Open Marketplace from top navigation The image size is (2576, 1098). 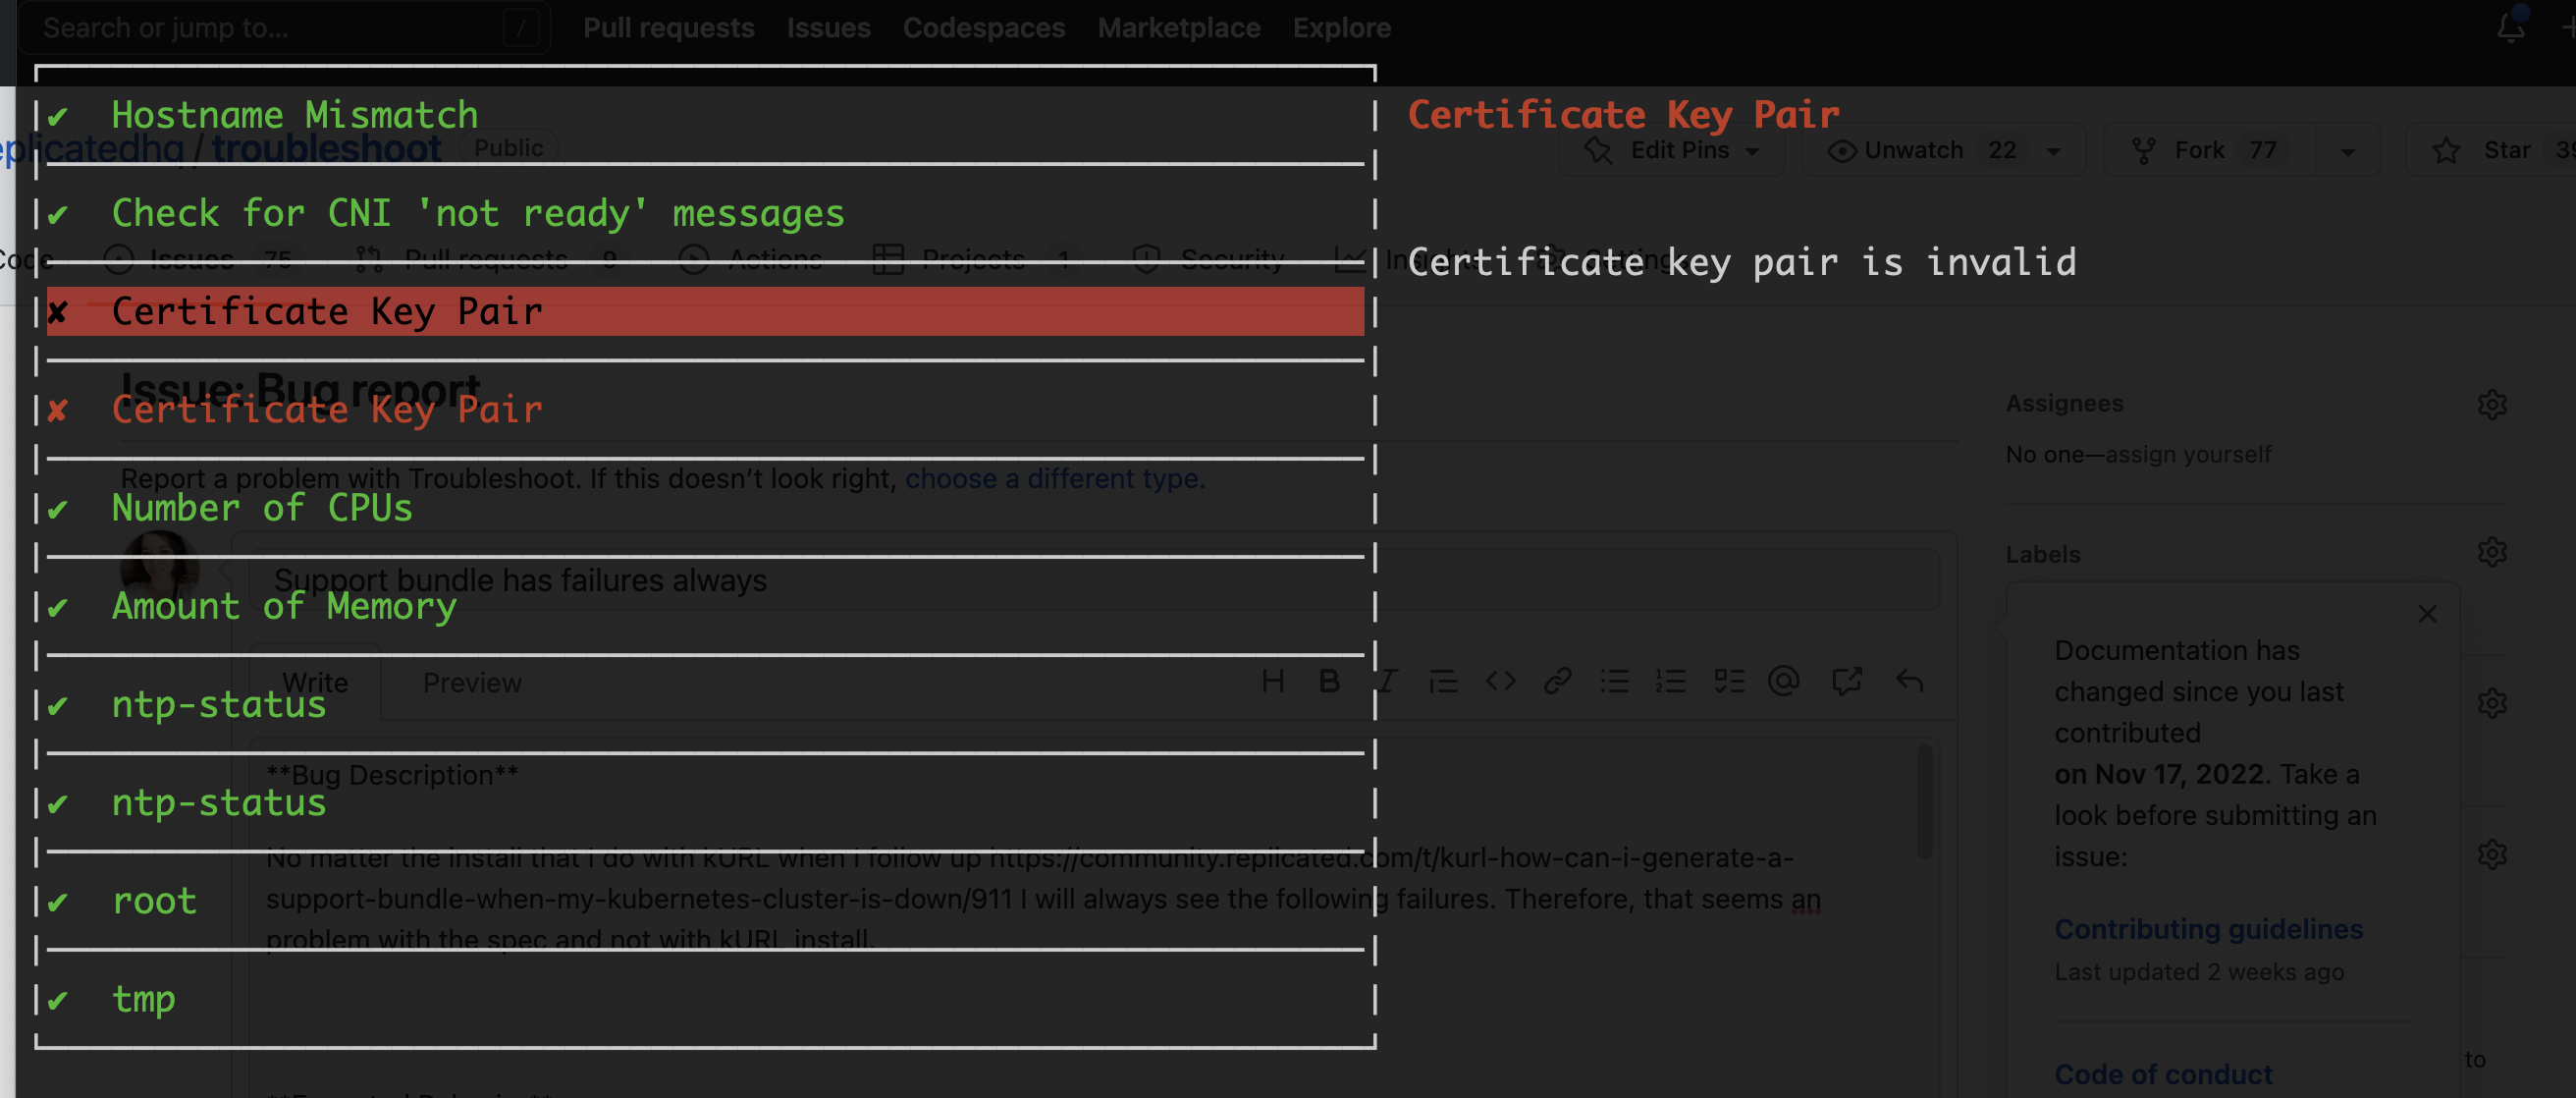tap(1179, 27)
